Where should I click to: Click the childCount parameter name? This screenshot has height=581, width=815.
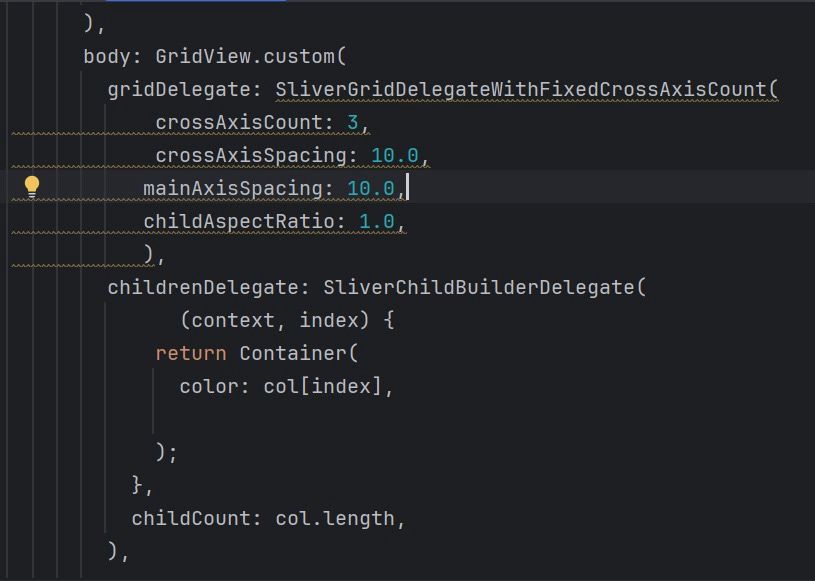click(x=190, y=519)
